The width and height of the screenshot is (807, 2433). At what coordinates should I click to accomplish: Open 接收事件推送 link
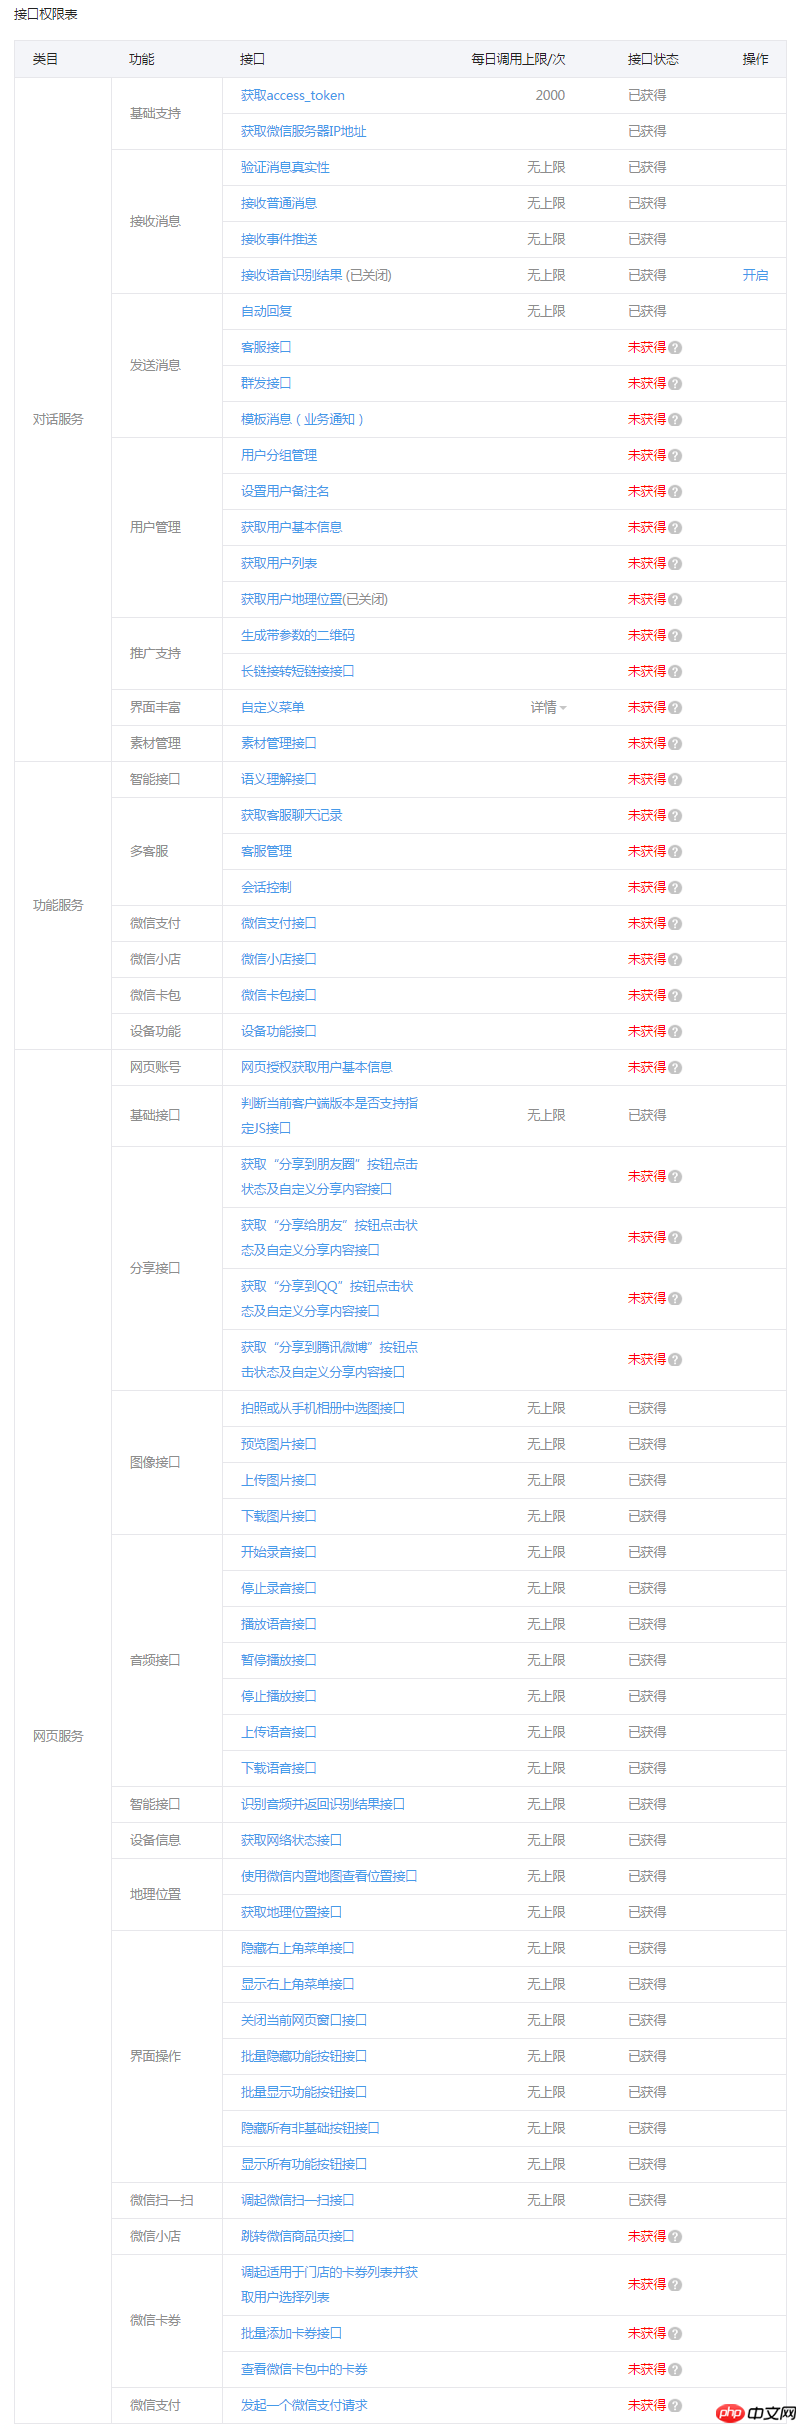279,239
